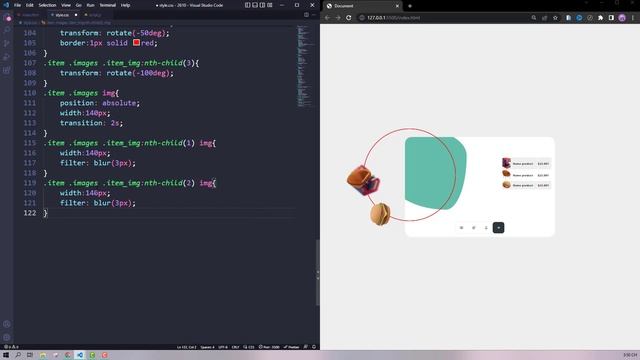The image size is (640, 360).
Task: Click Prettier in the status bar
Action: (291, 347)
